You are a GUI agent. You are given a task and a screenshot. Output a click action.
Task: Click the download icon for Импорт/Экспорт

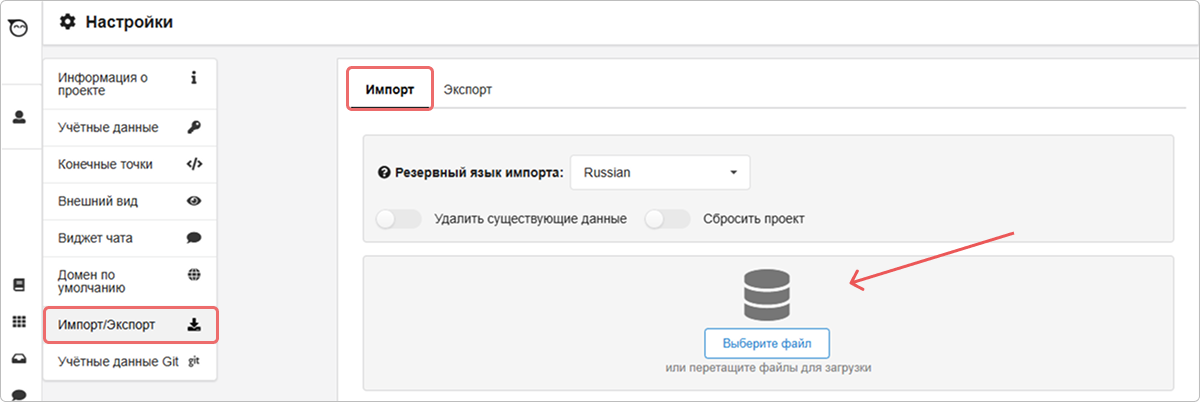[x=194, y=325]
